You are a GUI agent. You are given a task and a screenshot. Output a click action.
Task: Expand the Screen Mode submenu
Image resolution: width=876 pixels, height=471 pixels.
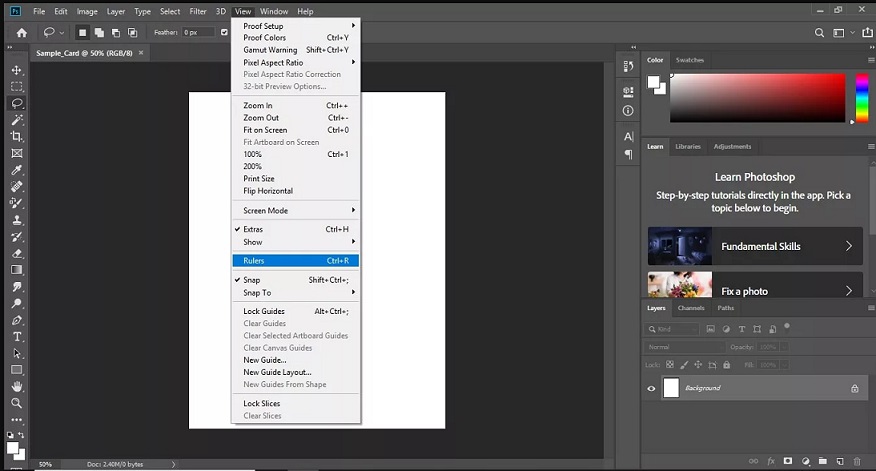point(296,211)
